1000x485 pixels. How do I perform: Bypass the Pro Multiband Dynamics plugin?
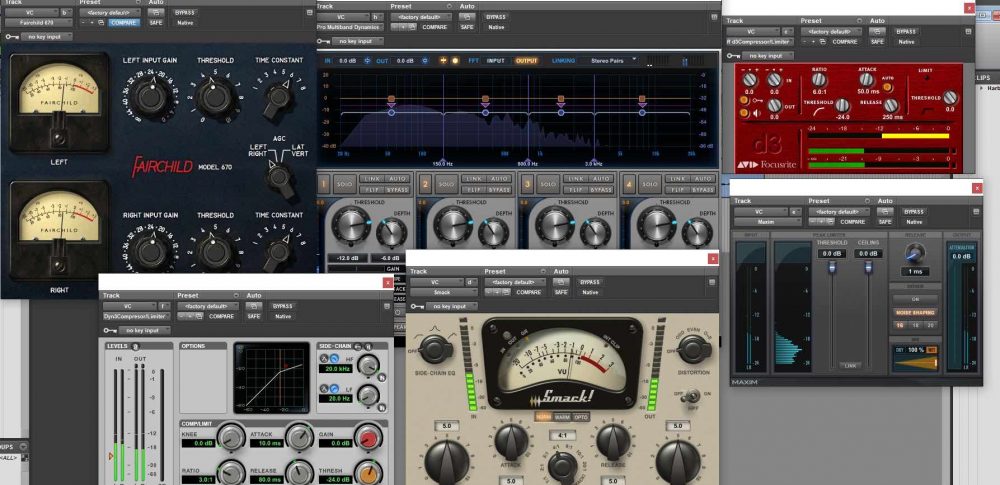[x=496, y=17]
